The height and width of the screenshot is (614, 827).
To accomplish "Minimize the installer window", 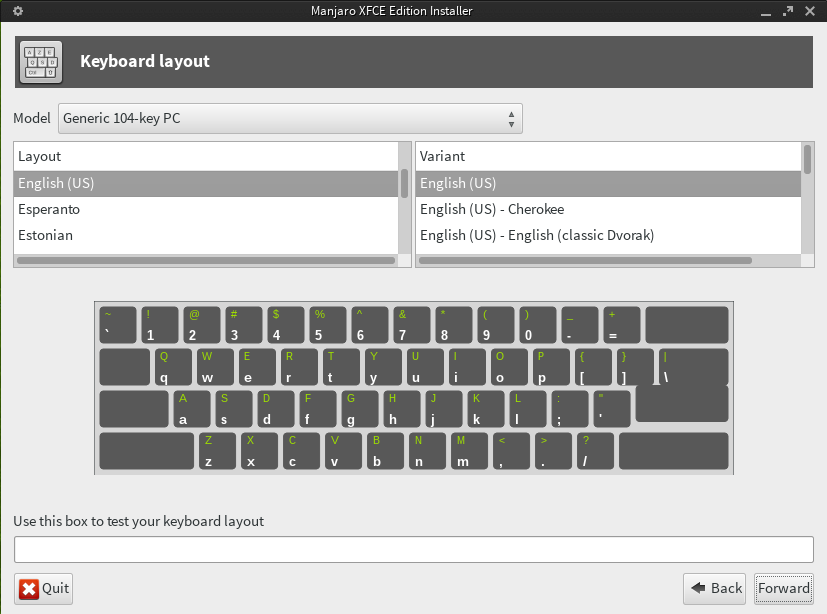I will pos(766,12).
